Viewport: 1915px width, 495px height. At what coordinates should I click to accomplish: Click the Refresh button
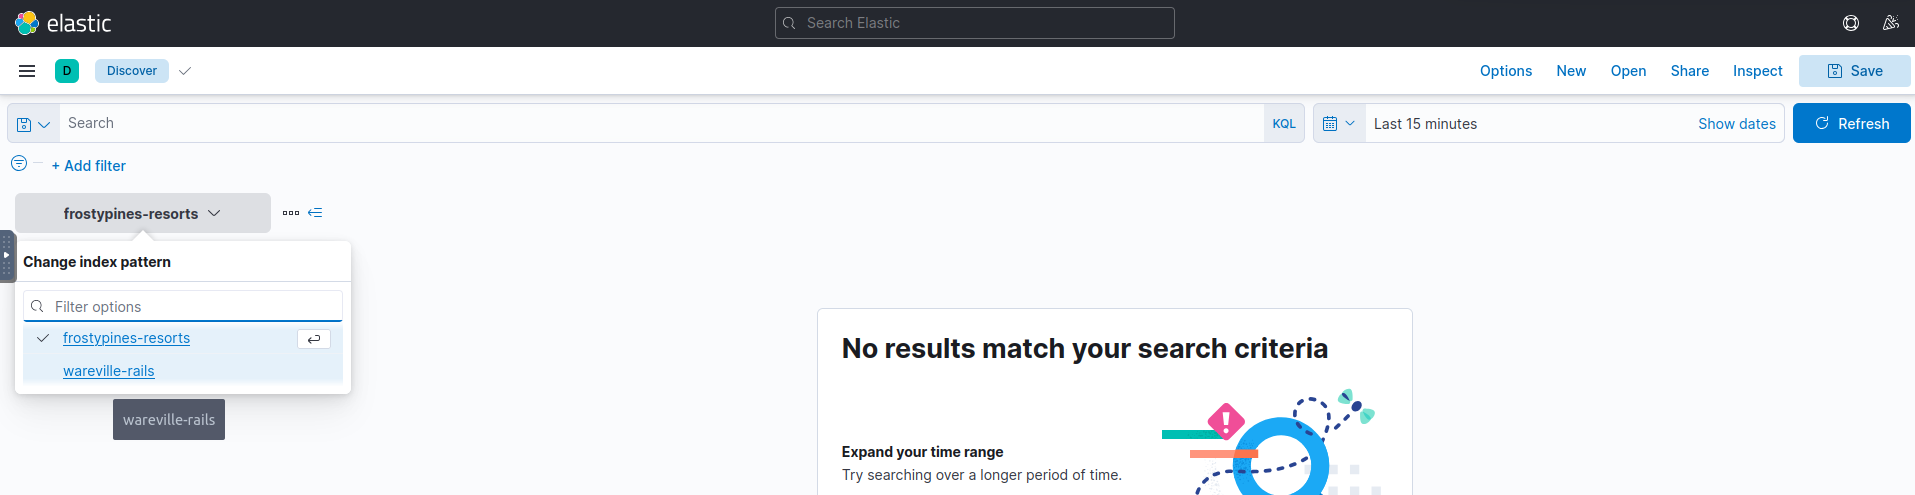1851,124
